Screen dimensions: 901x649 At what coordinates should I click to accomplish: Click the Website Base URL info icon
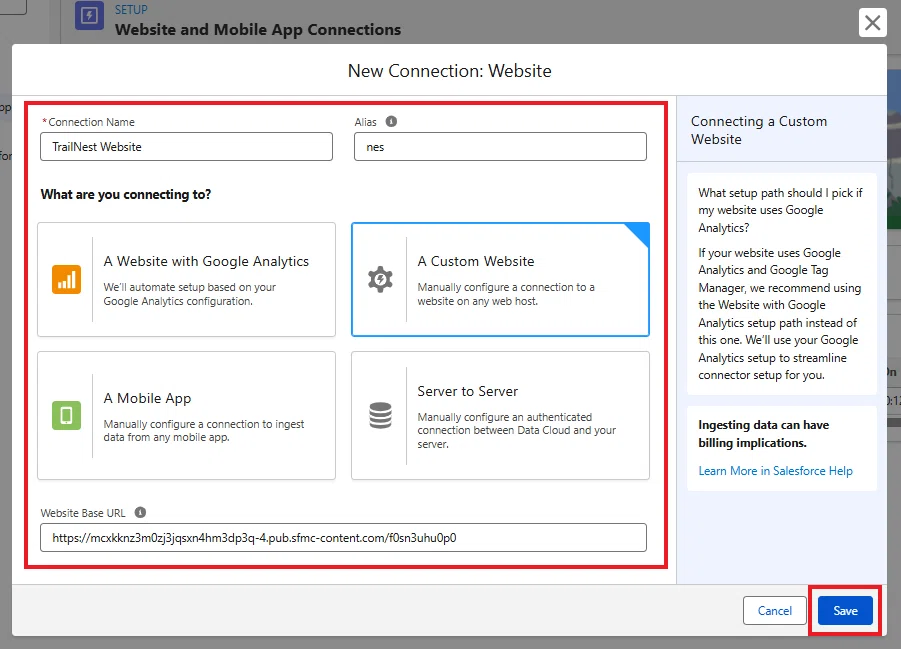(x=140, y=512)
